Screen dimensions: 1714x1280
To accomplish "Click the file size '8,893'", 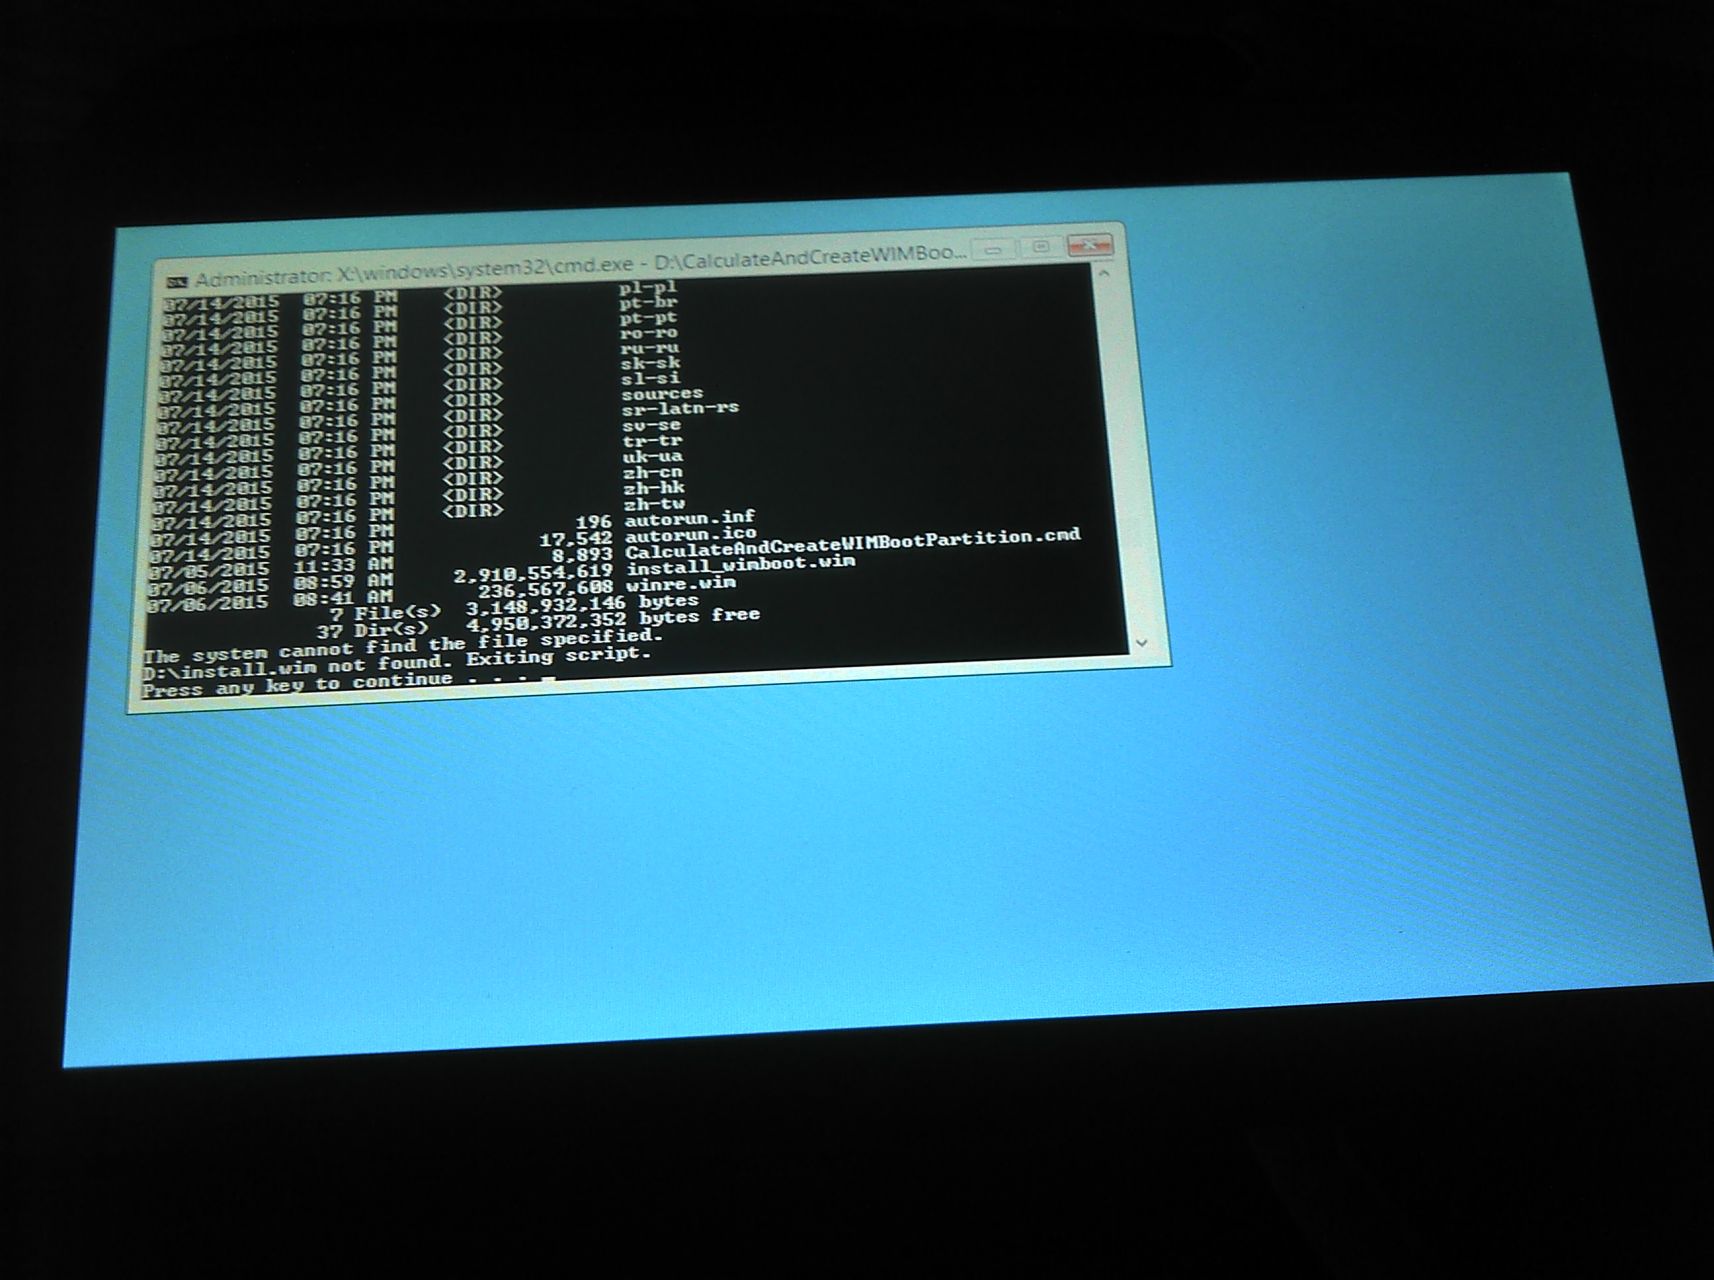I will [x=582, y=556].
